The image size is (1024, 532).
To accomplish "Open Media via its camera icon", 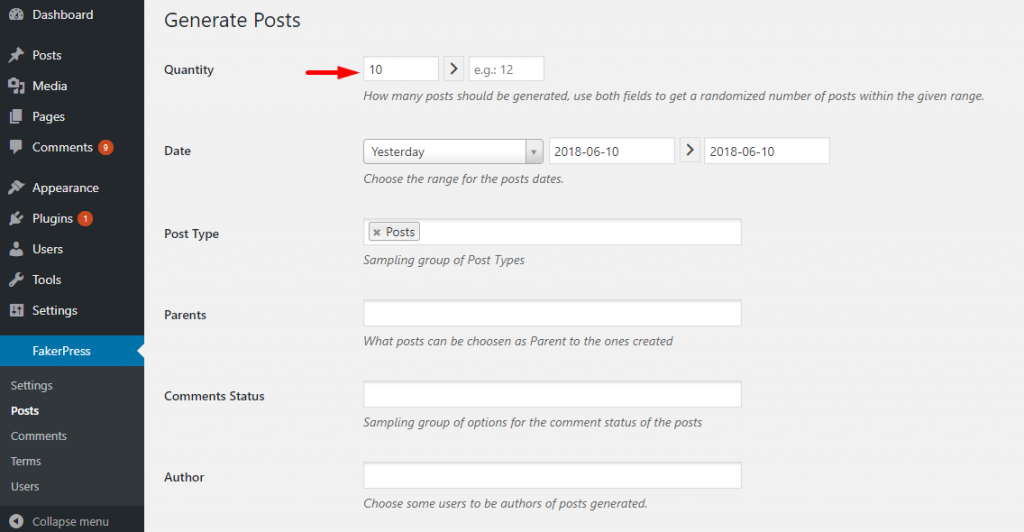I will tap(16, 86).
